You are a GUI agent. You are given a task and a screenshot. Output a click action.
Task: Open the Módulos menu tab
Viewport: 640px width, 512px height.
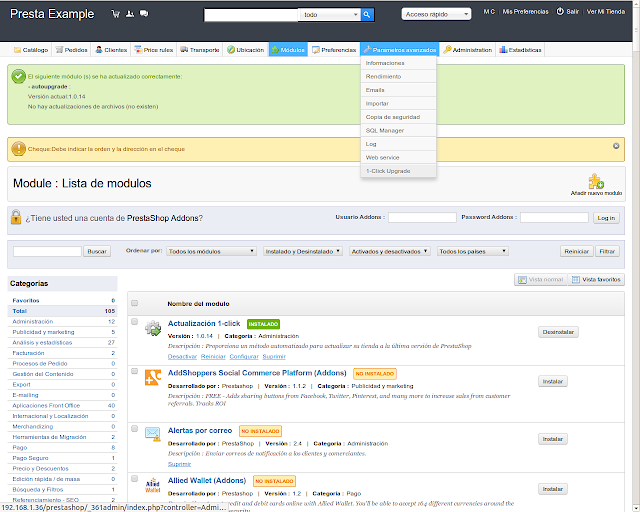(x=288, y=50)
